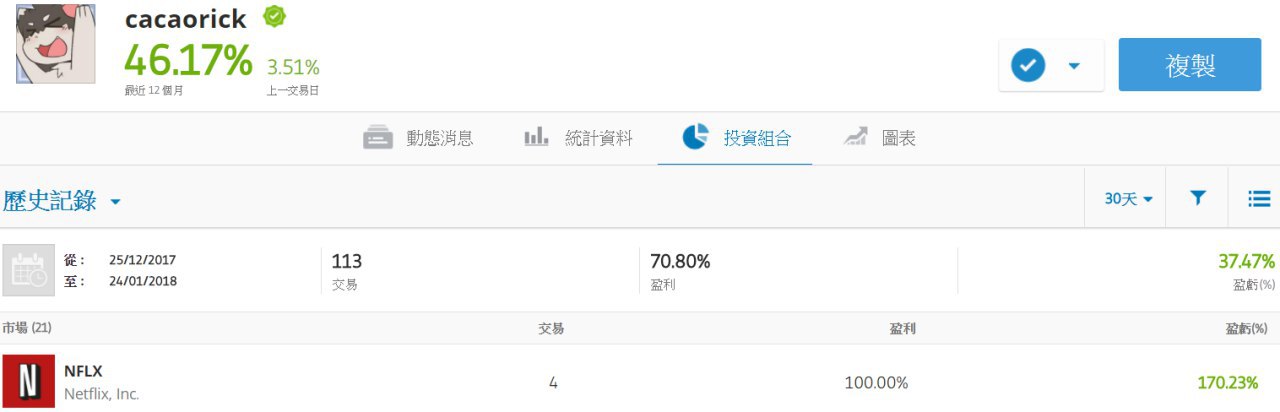The width and height of the screenshot is (1280, 412).
Task: Click the news feed icon
Action: (x=378, y=138)
